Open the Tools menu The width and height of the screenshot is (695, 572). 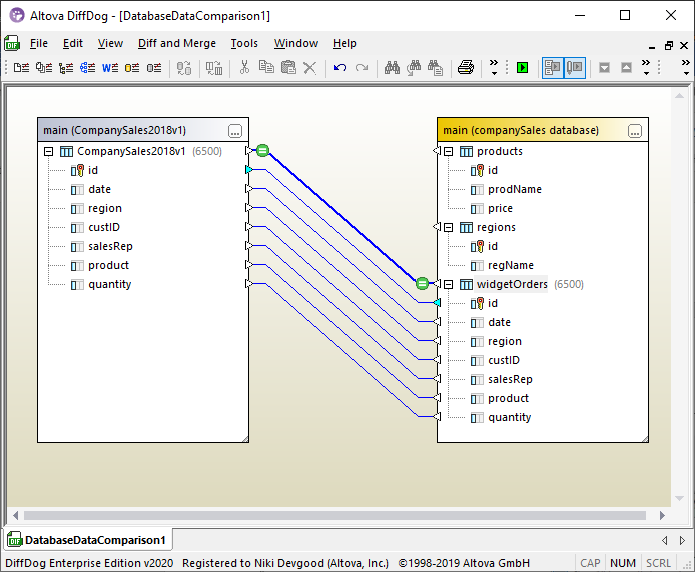244,43
